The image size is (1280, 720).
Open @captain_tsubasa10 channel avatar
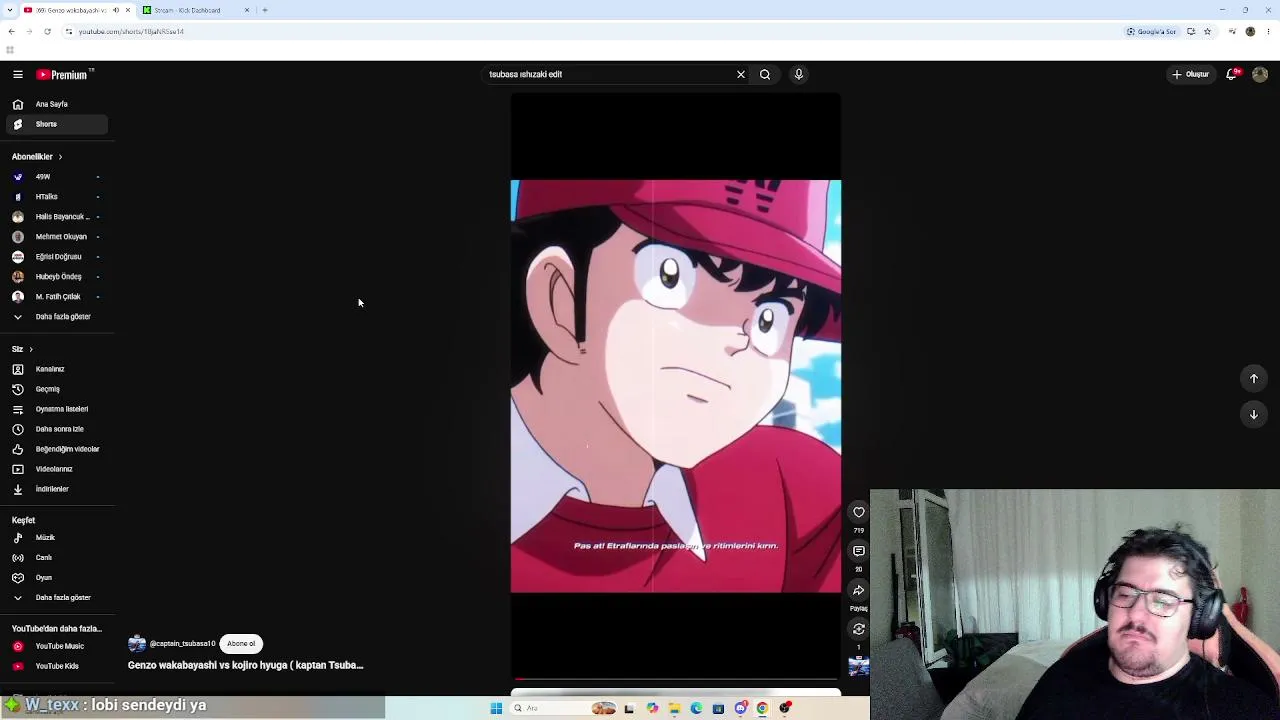(137, 644)
